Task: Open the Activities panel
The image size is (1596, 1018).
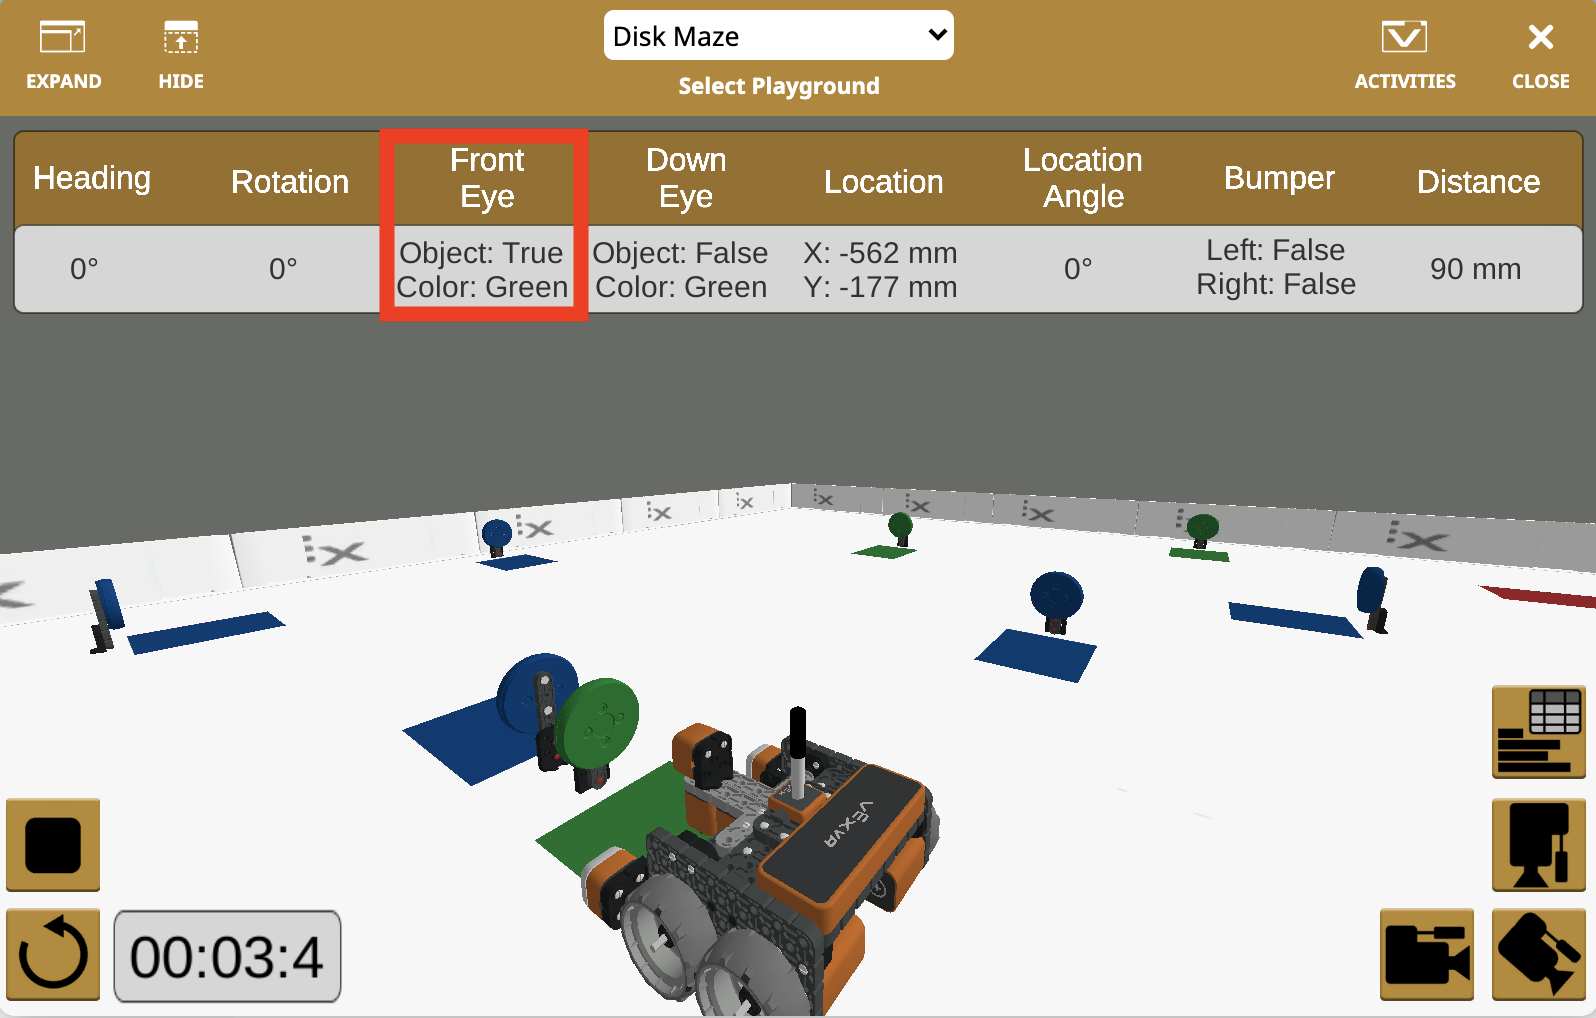Action: (x=1404, y=56)
